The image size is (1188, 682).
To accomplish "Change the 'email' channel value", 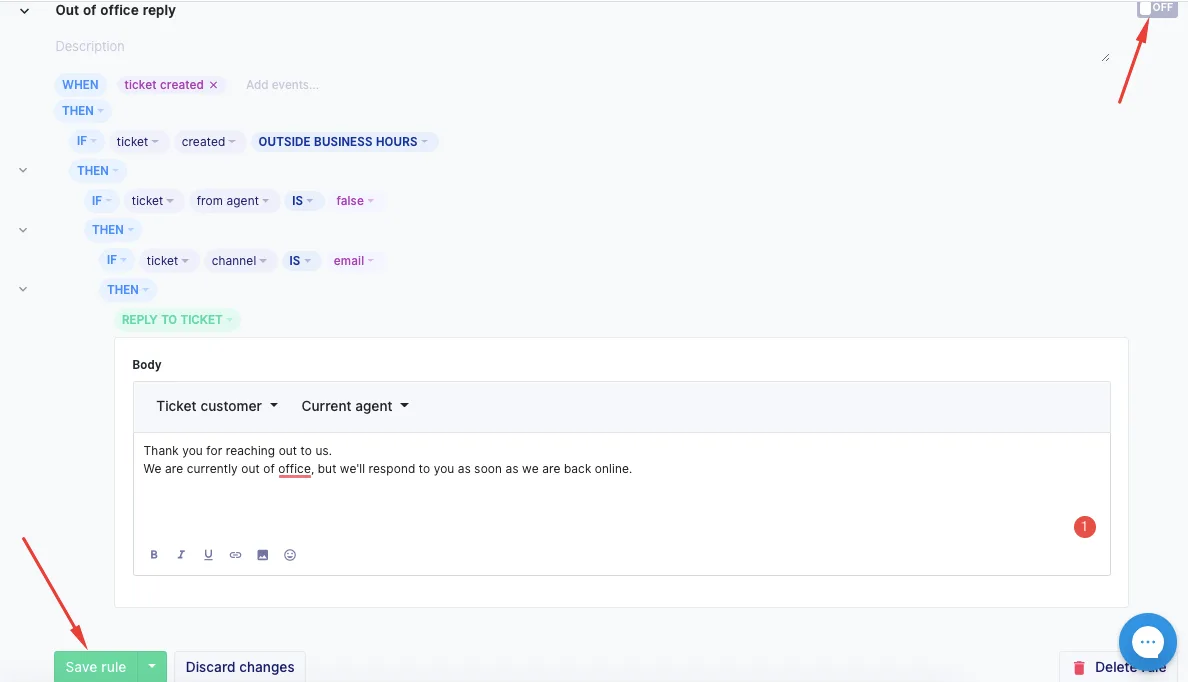I will coord(354,261).
